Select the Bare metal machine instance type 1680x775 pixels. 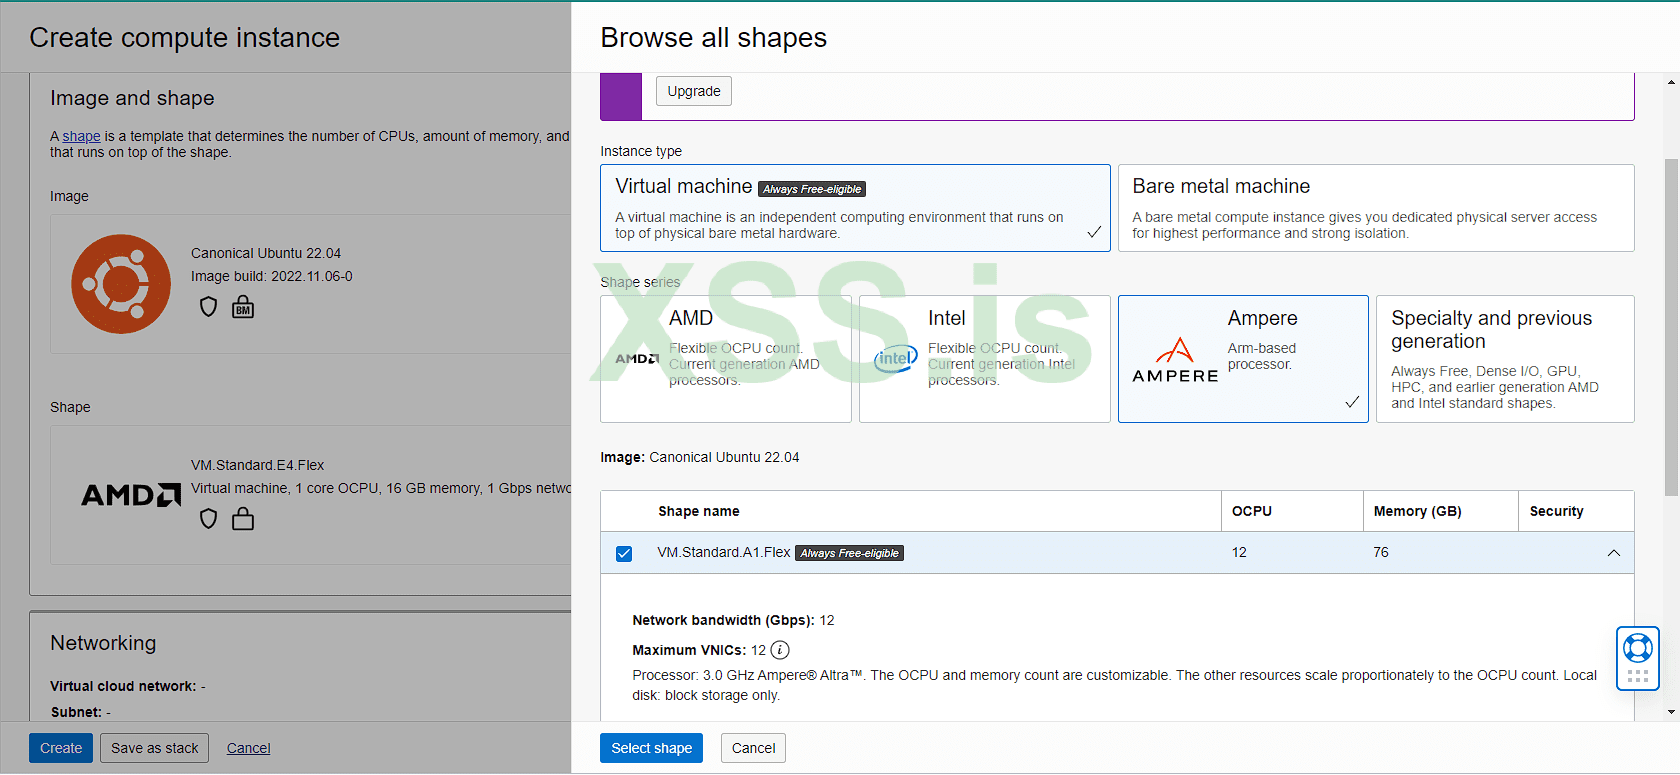[1376, 208]
